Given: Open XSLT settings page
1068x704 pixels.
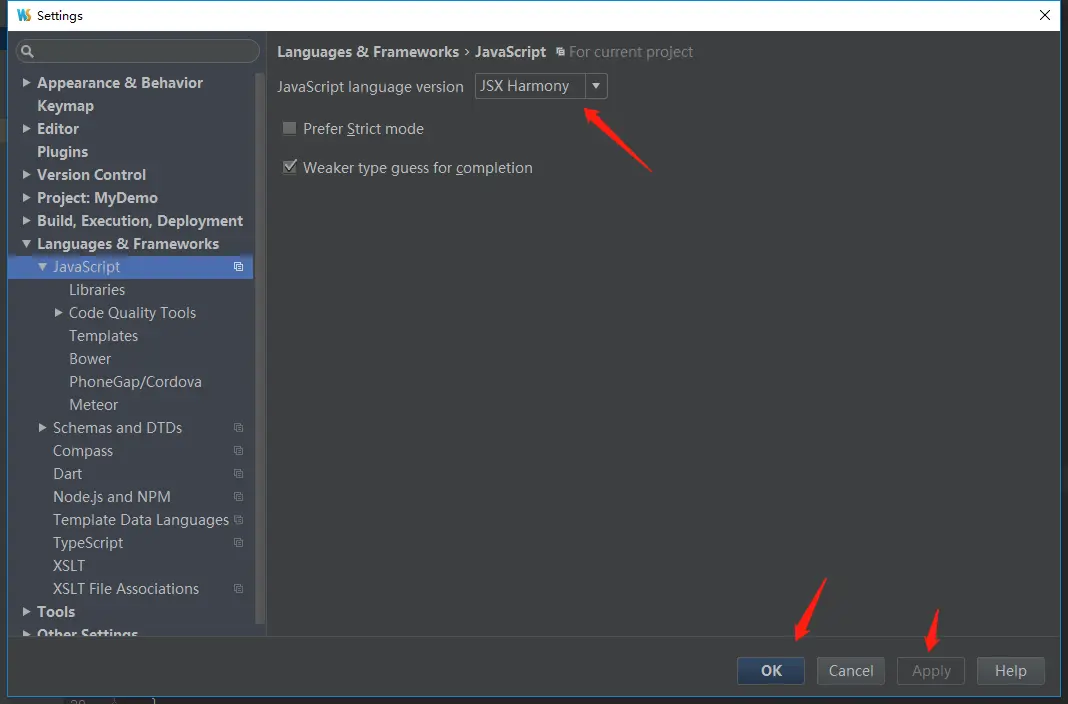Looking at the screenshot, I should tap(69, 566).
